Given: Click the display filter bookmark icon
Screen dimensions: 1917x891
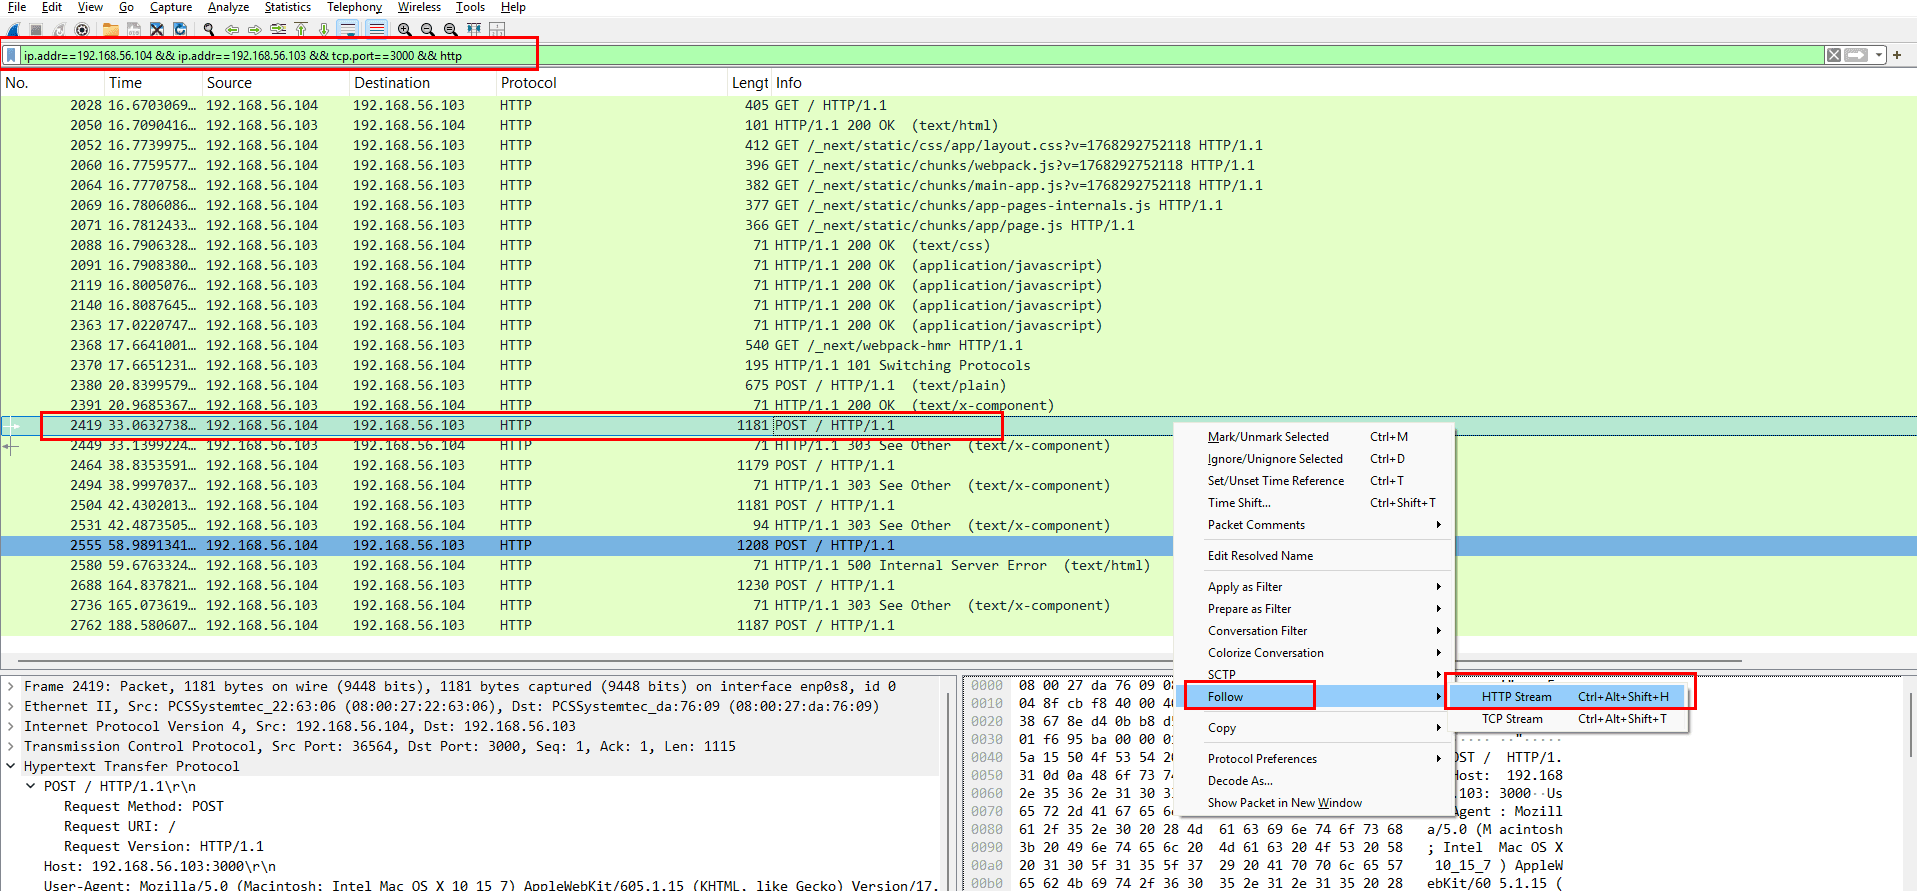Looking at the screenshot, I should click(x=12, y=56).
